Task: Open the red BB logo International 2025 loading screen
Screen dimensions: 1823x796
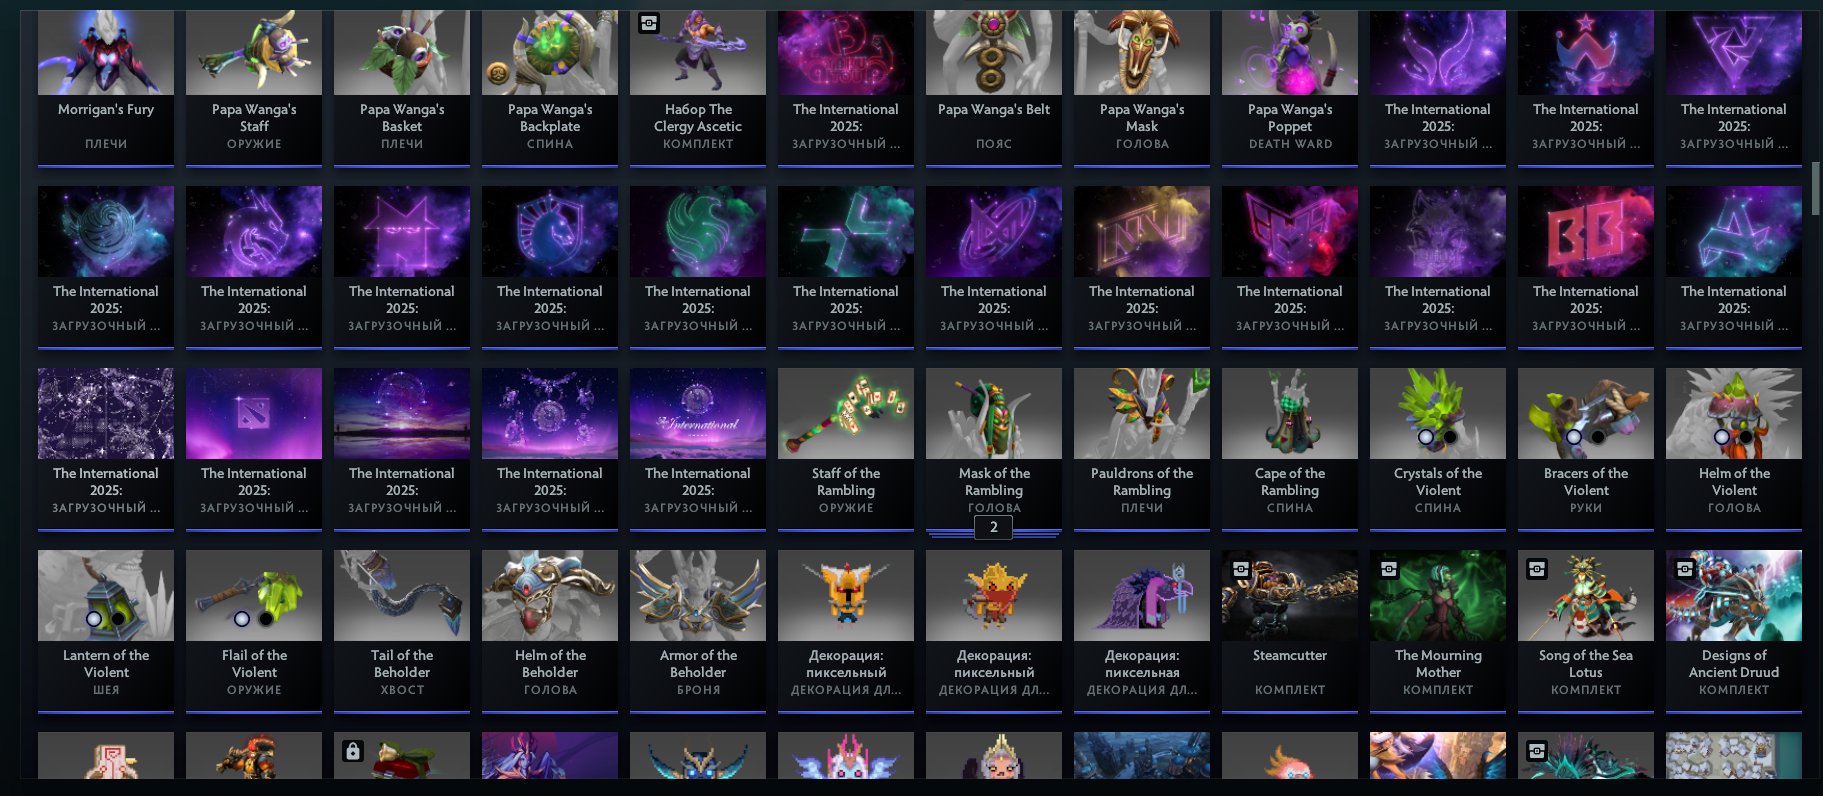Action: point(1586,267)
